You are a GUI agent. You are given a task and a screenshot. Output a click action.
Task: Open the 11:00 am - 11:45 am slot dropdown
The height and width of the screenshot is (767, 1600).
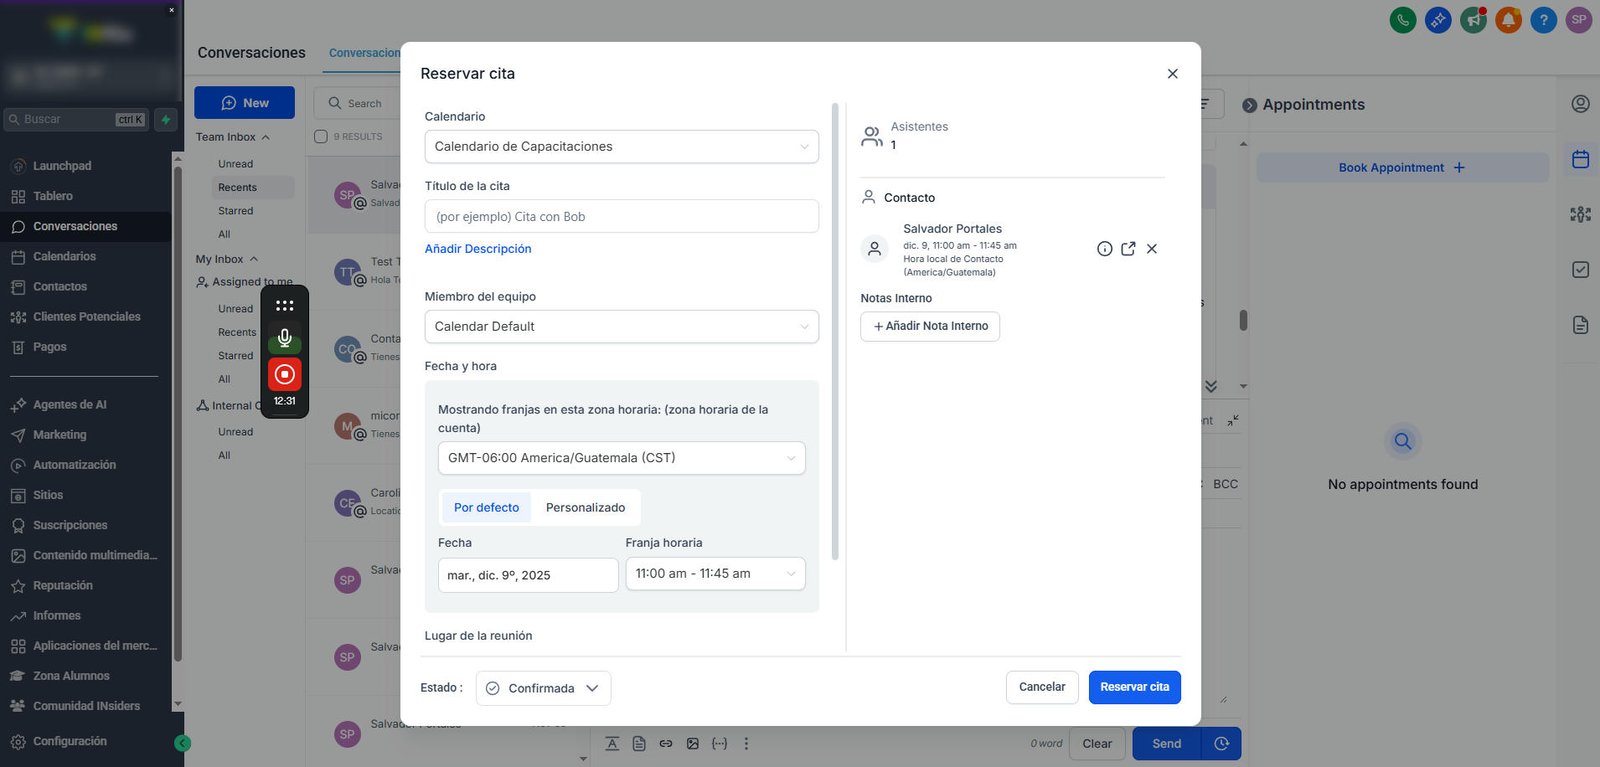[x=715, y=574]
